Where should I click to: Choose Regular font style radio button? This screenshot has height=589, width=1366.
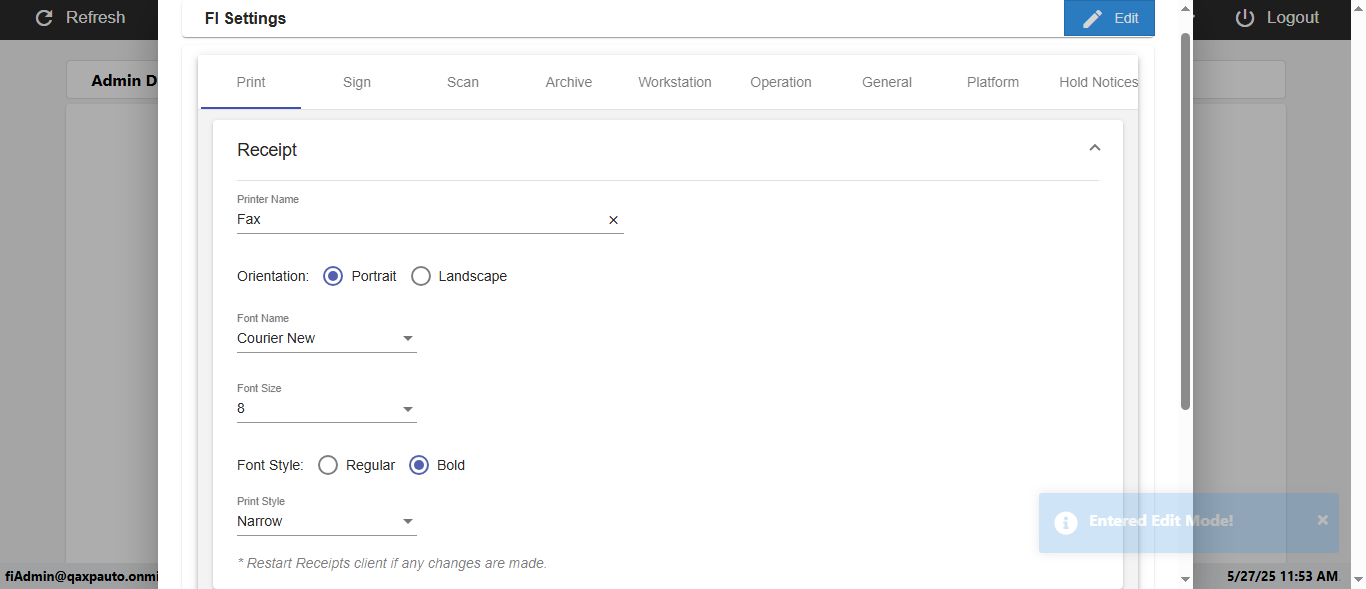click(328, 465)
